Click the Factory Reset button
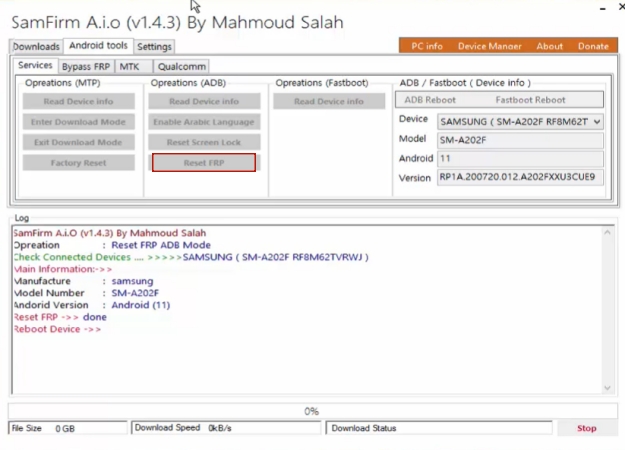 (x=79, y=163)
